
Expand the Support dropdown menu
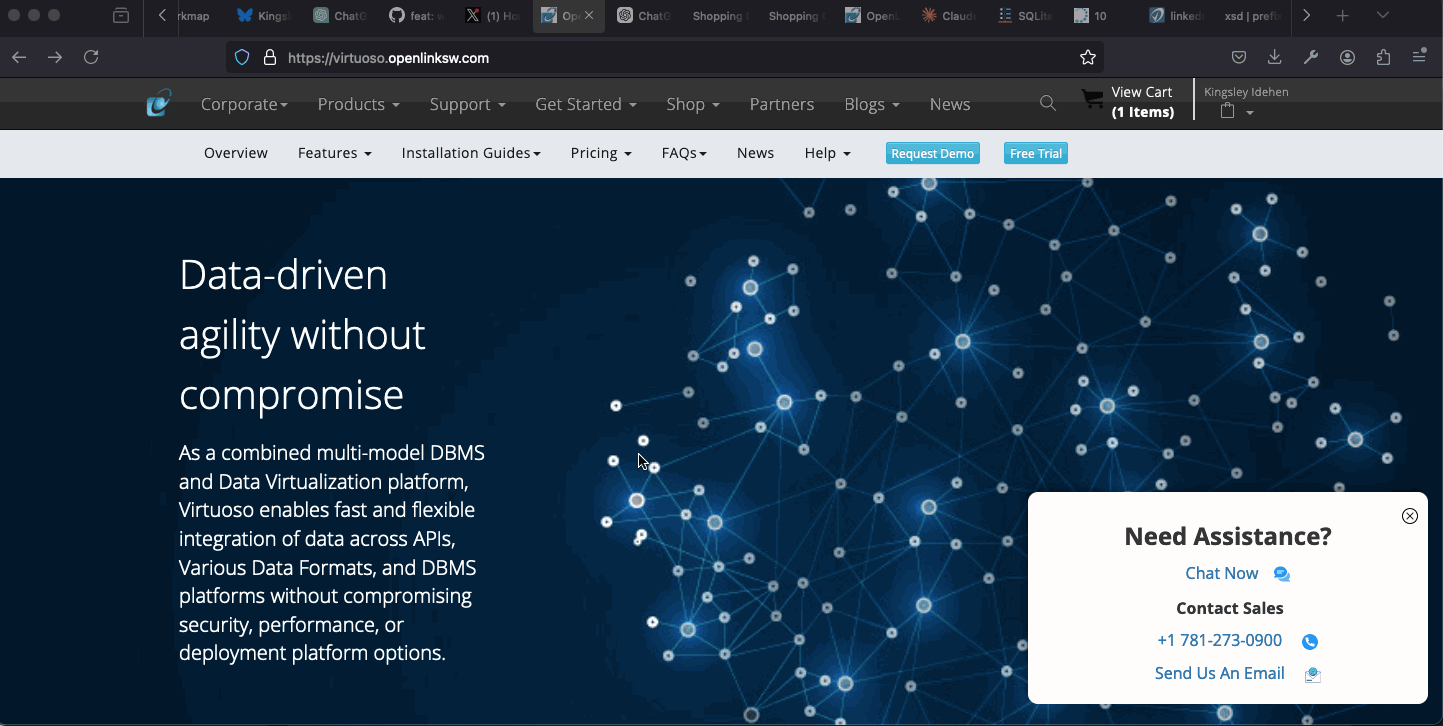[467, 104]
